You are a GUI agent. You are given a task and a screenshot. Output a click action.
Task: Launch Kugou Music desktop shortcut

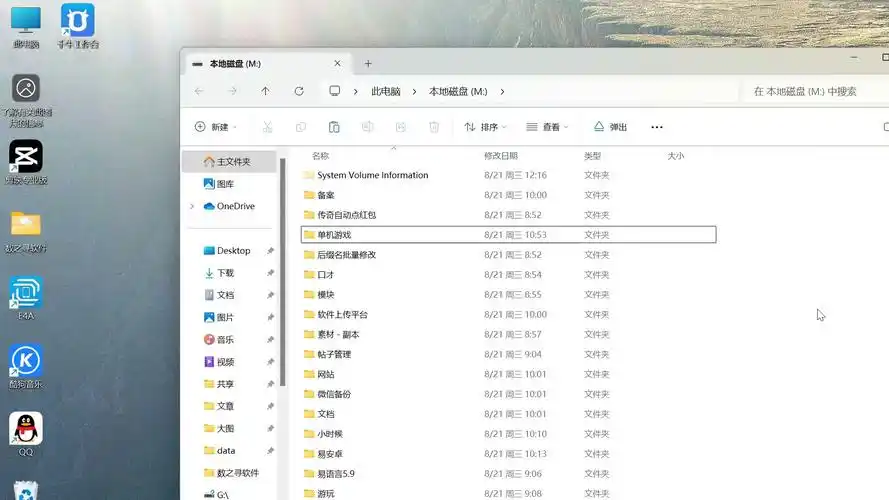pyautogui.click(x=26, y=366)
